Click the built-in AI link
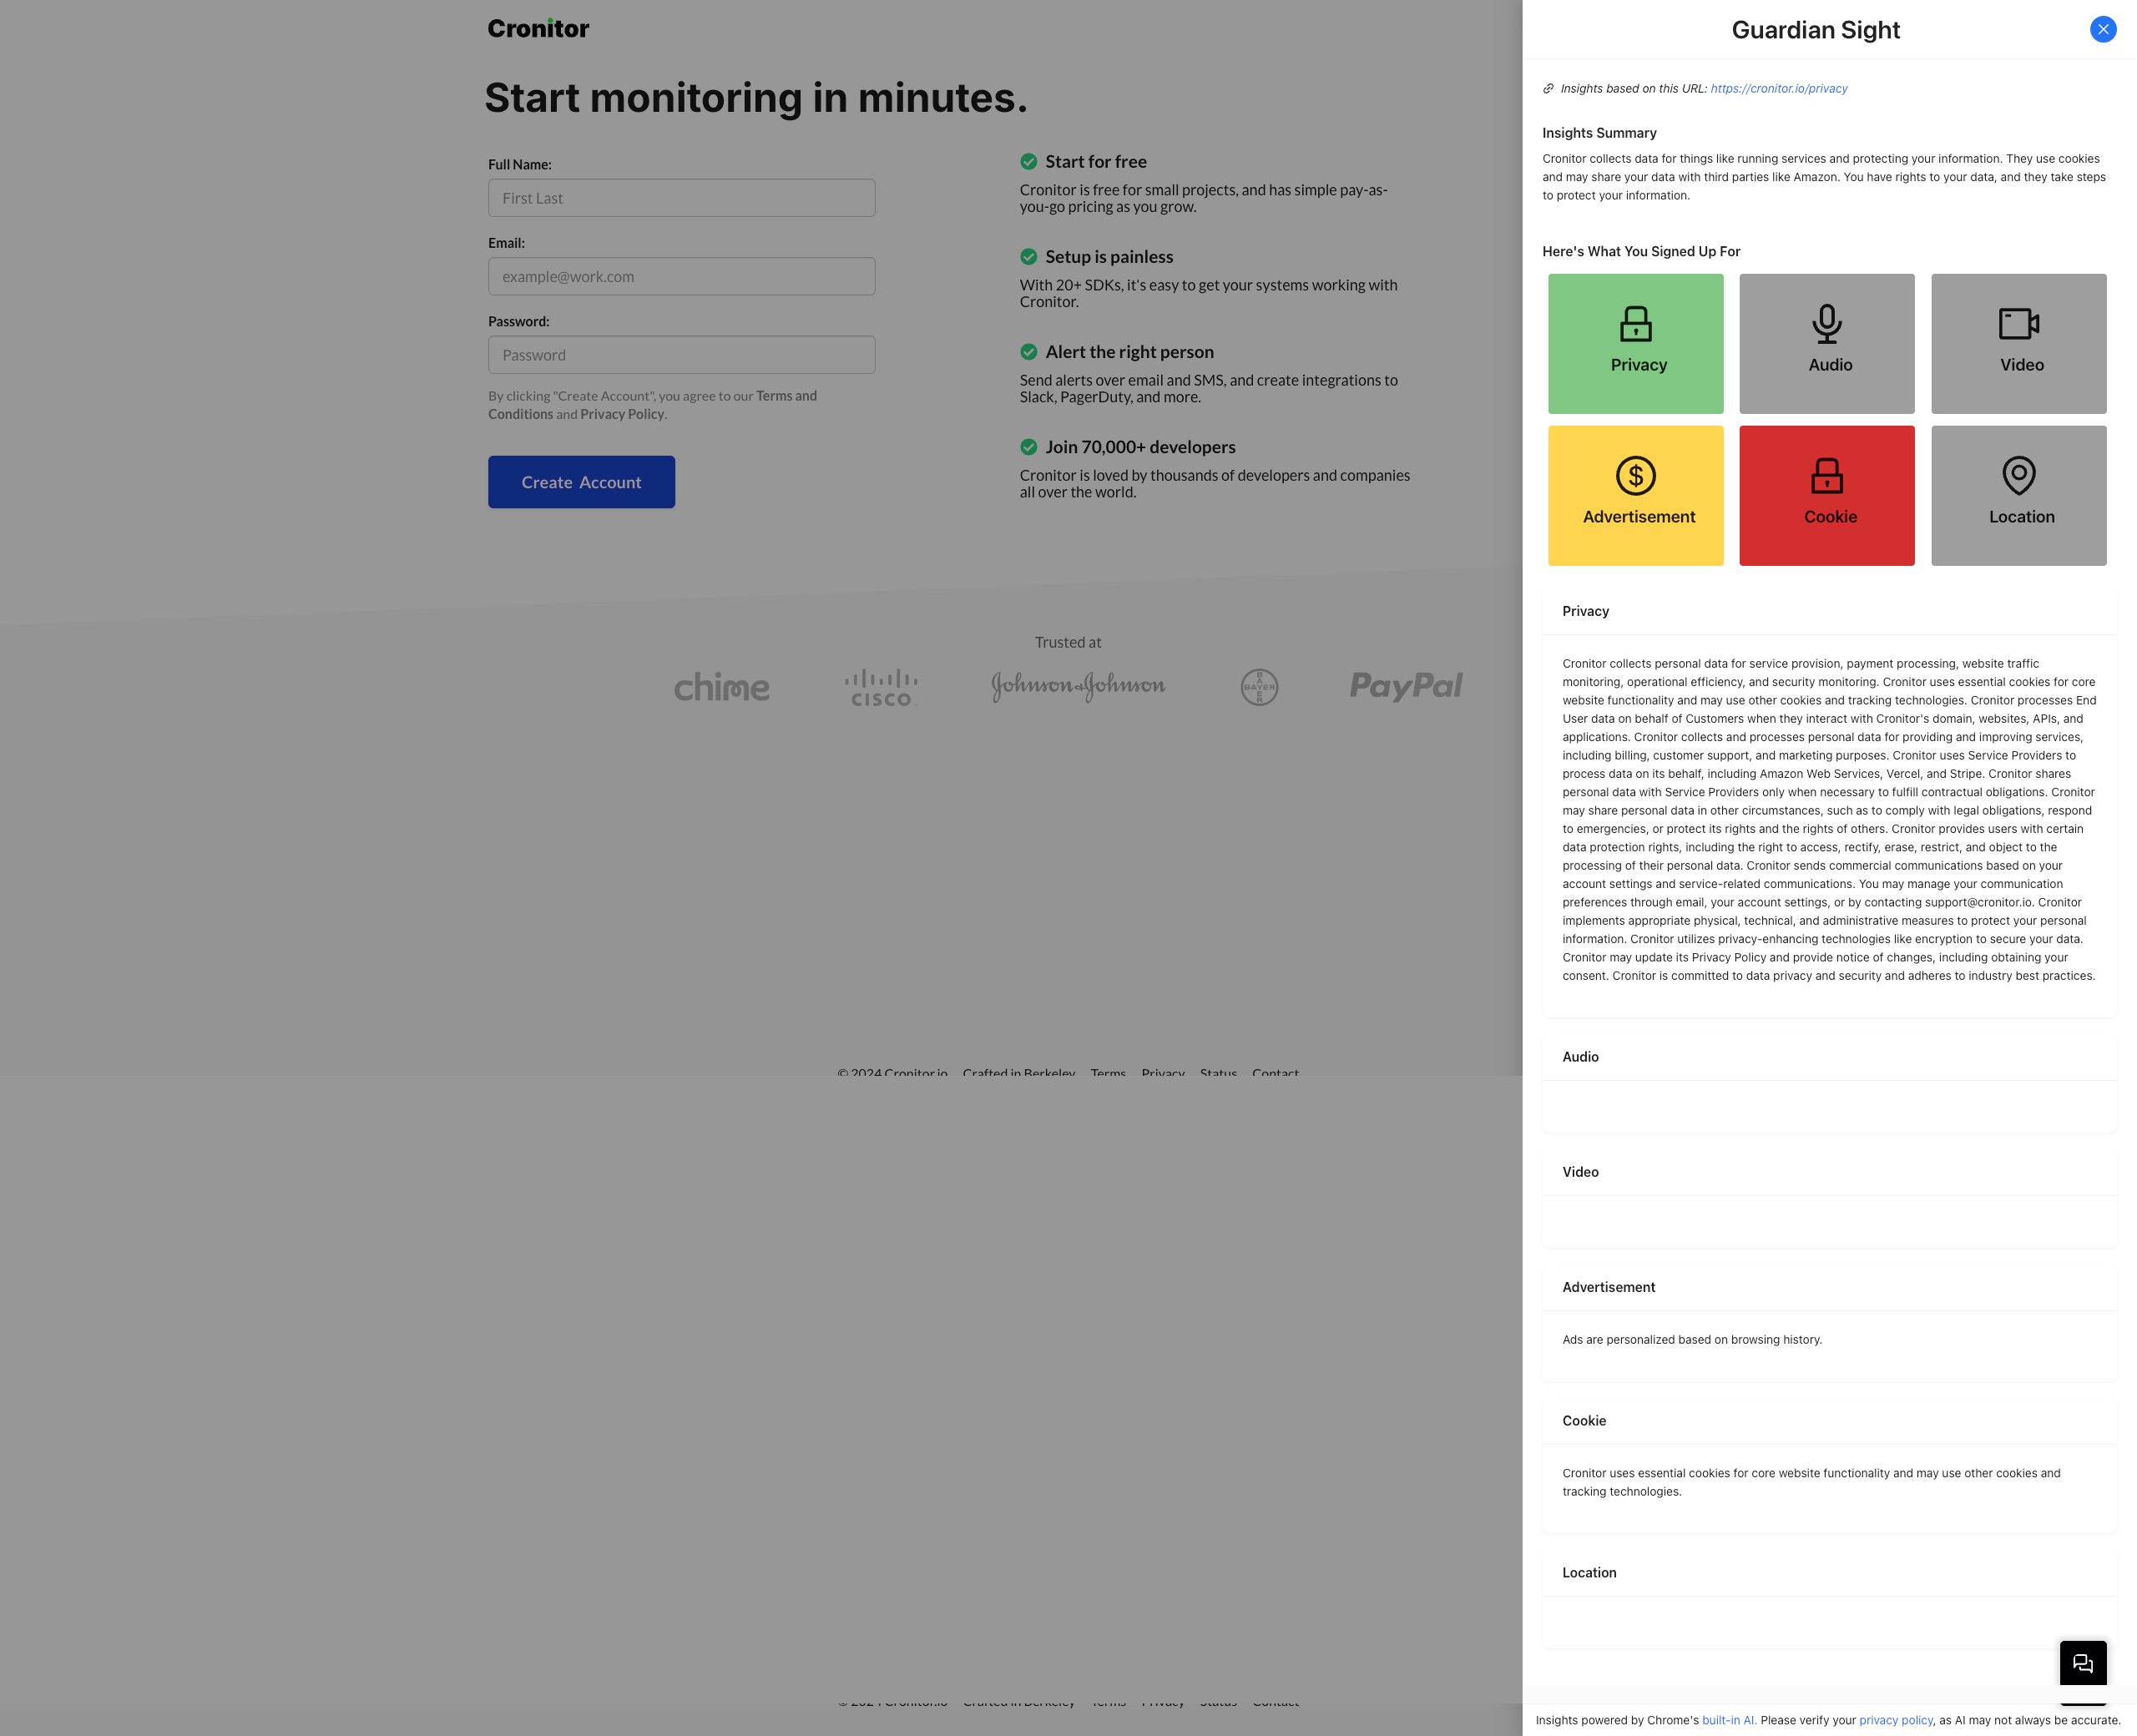Image resolution: width=2137 pixels, height=1736 pixels. click(x=1728, y=1720)
